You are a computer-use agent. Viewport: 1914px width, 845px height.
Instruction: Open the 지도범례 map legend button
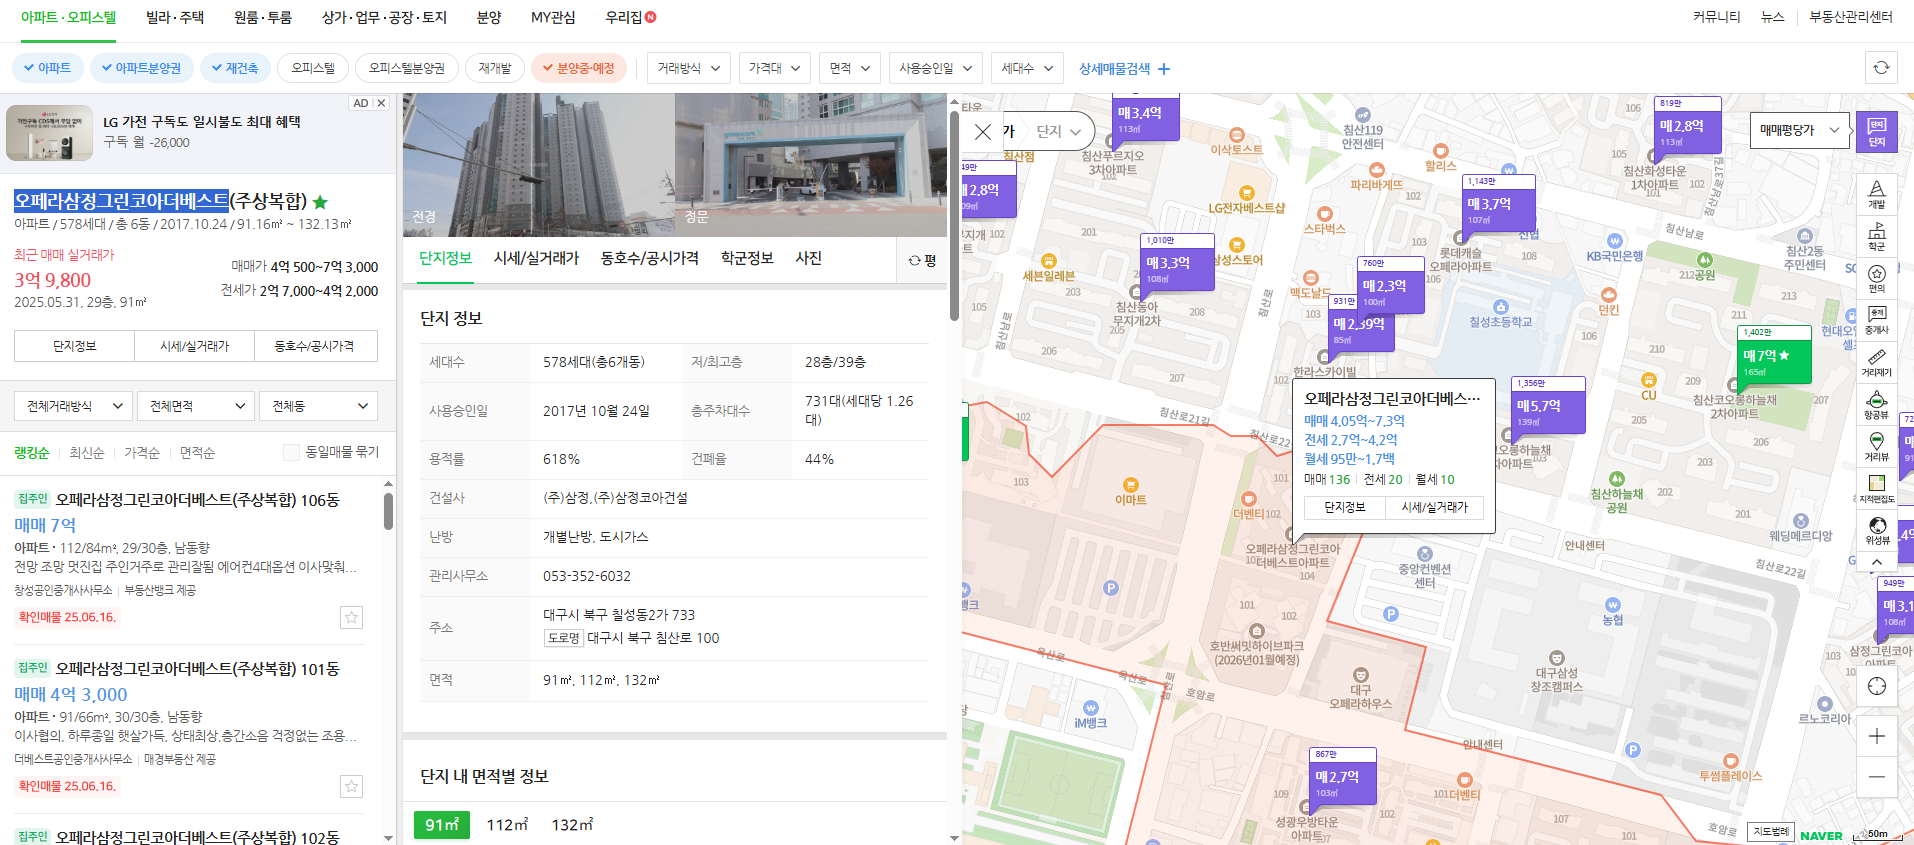[x=1770, y=832]
